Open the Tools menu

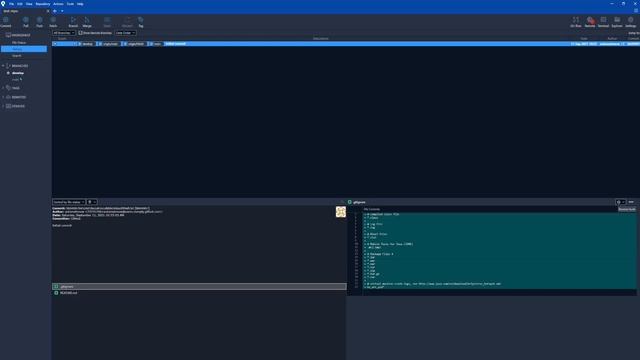[70, 4]
